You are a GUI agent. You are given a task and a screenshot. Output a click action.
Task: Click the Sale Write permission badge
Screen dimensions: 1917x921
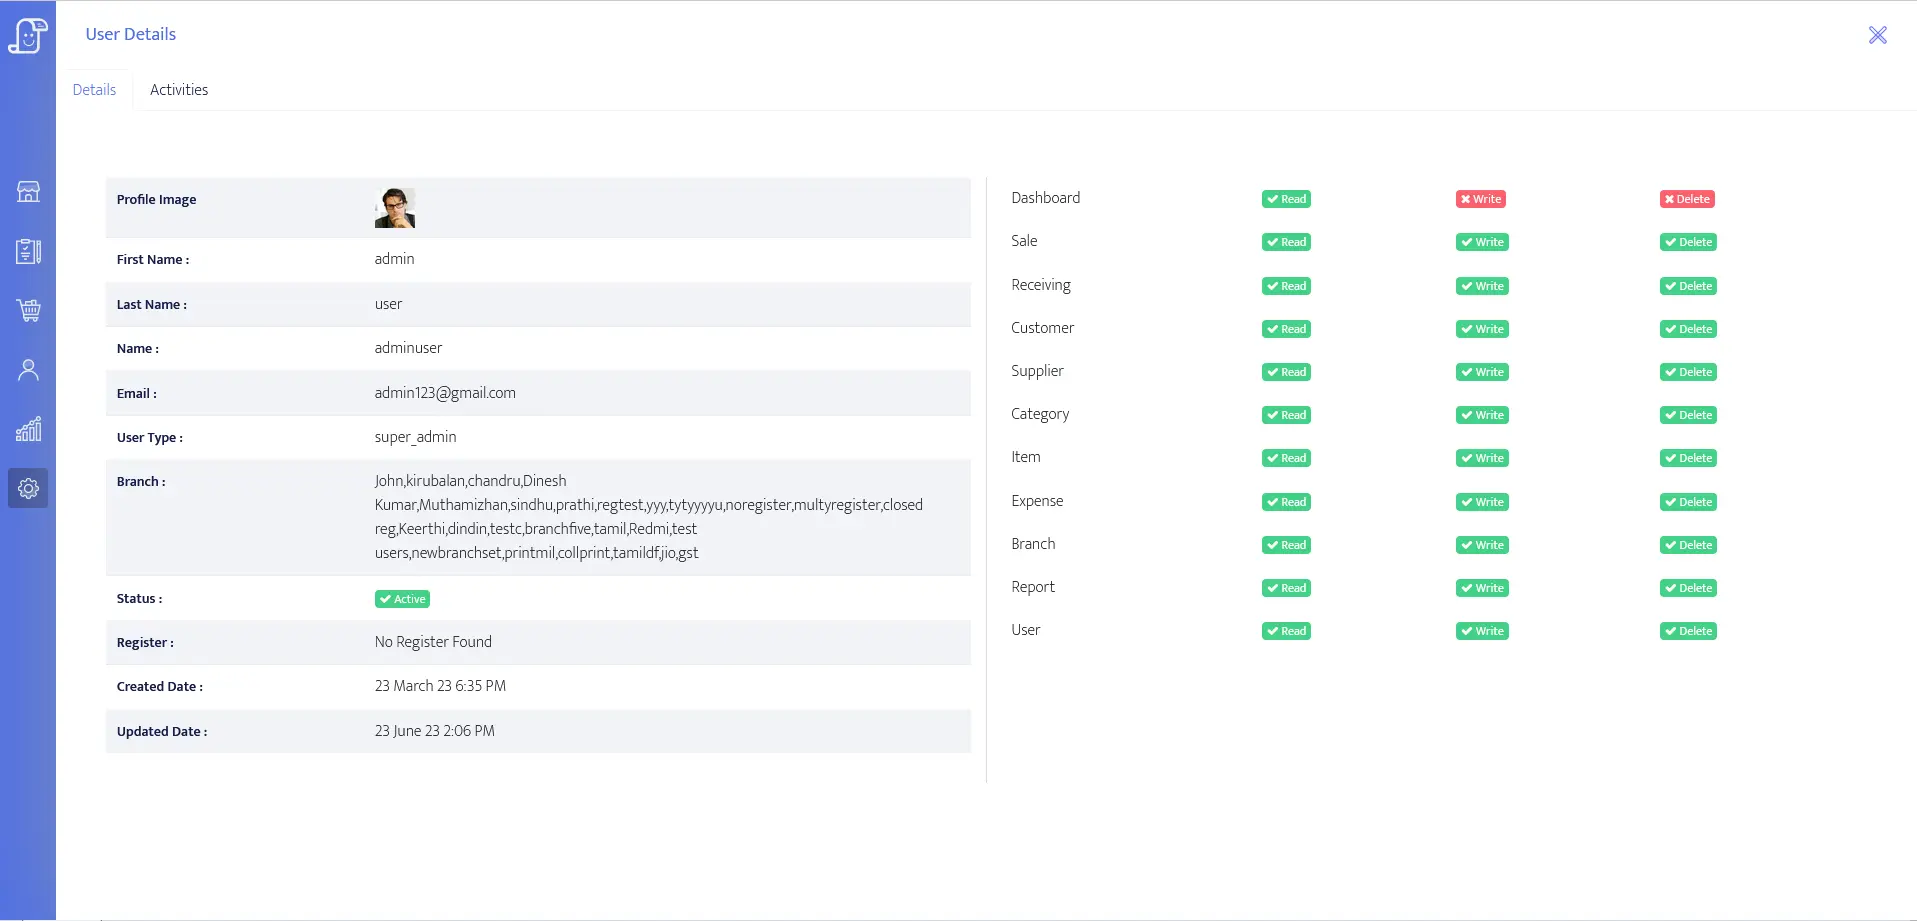[1482, 242]
